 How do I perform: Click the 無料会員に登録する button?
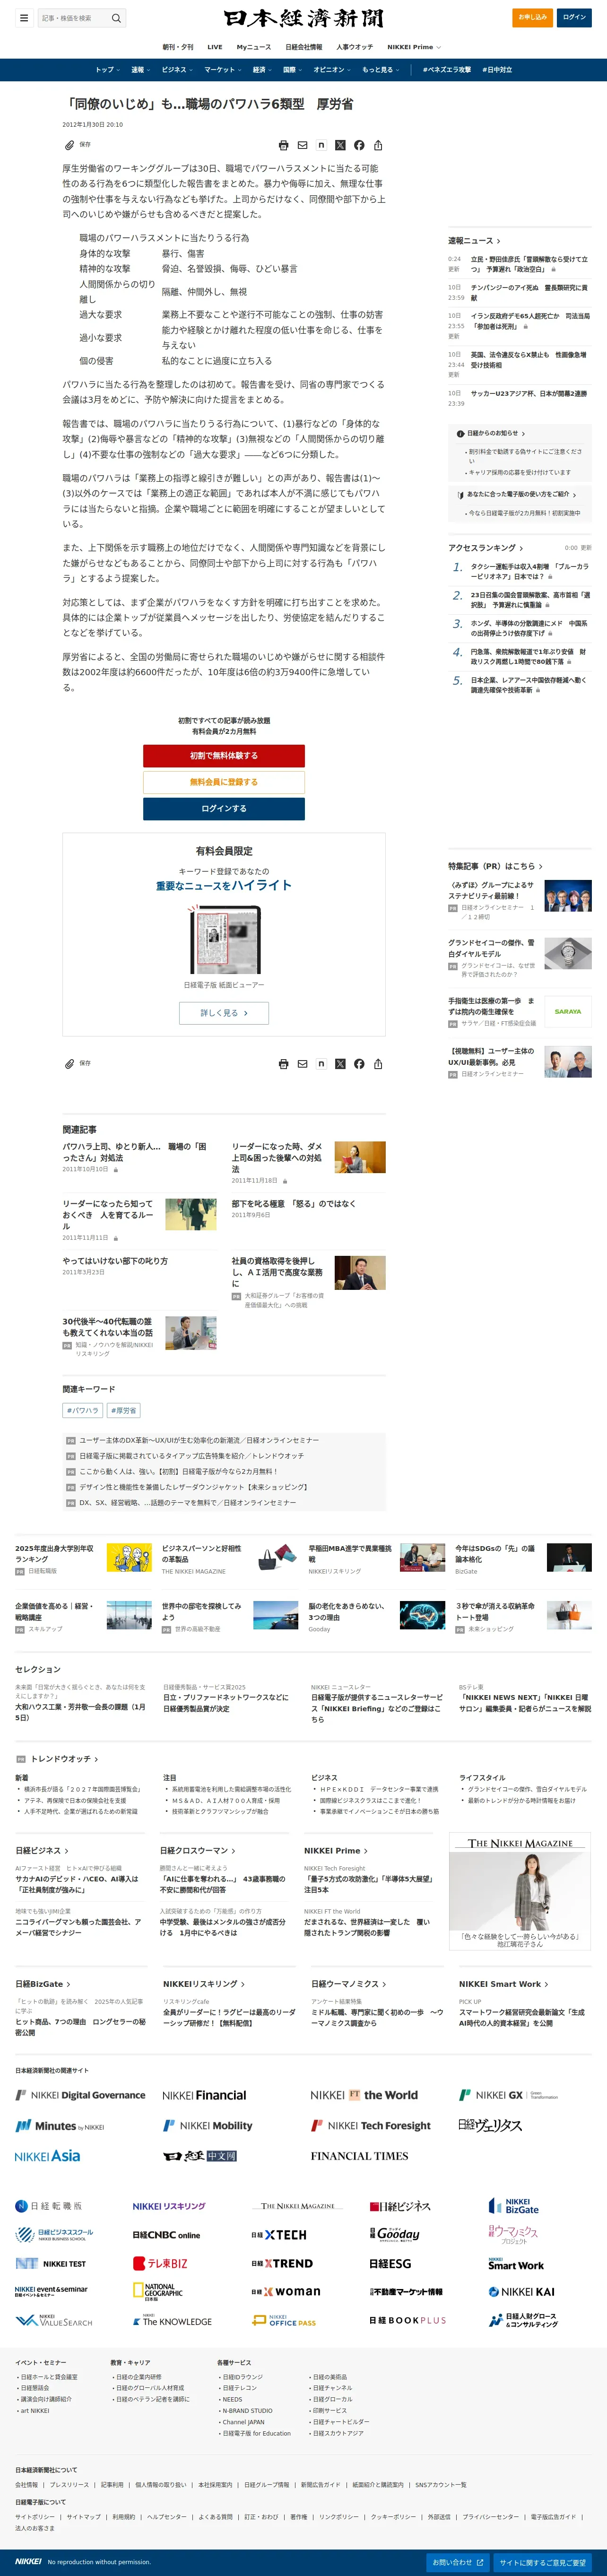point(224,782)
